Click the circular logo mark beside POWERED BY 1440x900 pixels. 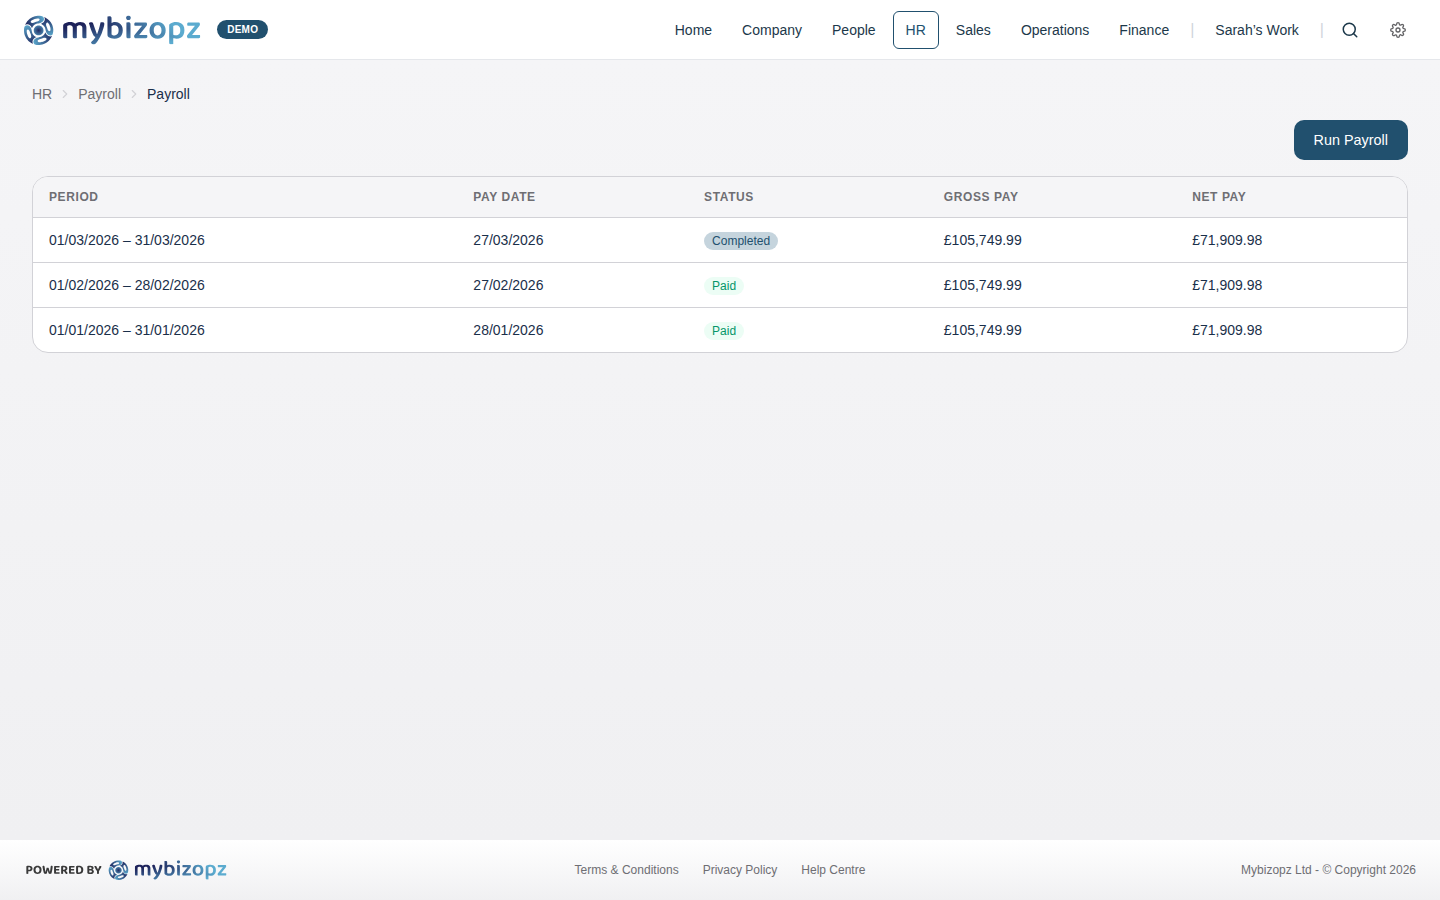pyautogui.click(x=119, y=870)
